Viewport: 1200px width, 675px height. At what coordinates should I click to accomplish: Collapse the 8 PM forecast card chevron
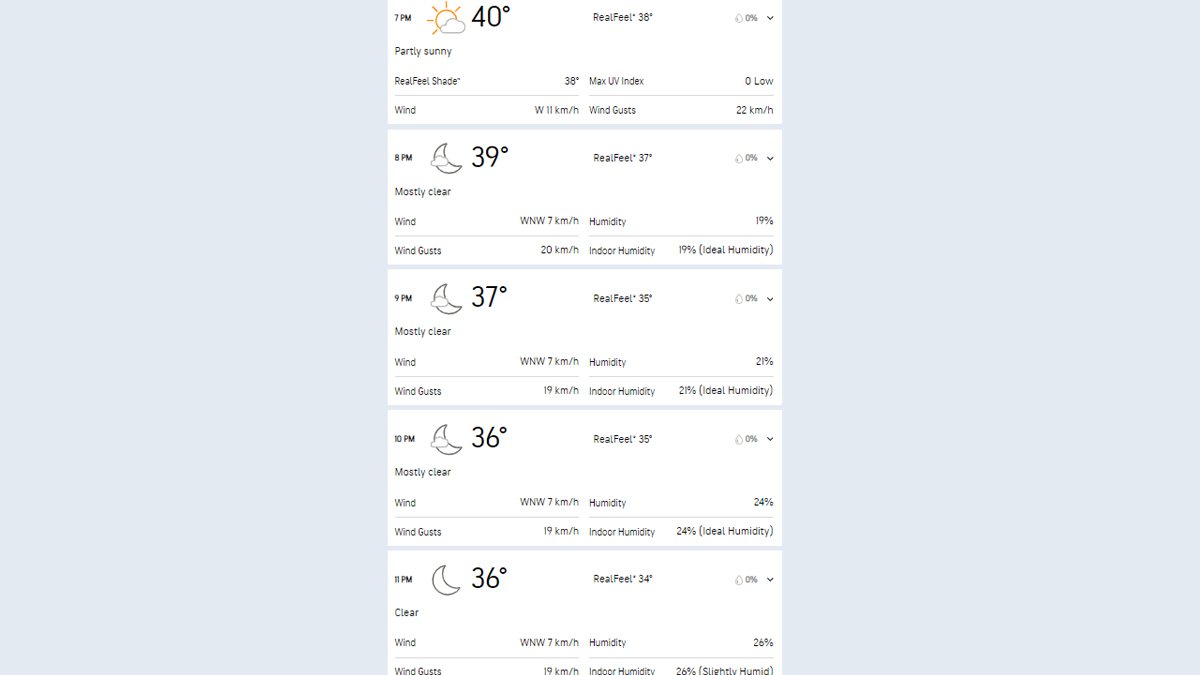coord(770,158)
